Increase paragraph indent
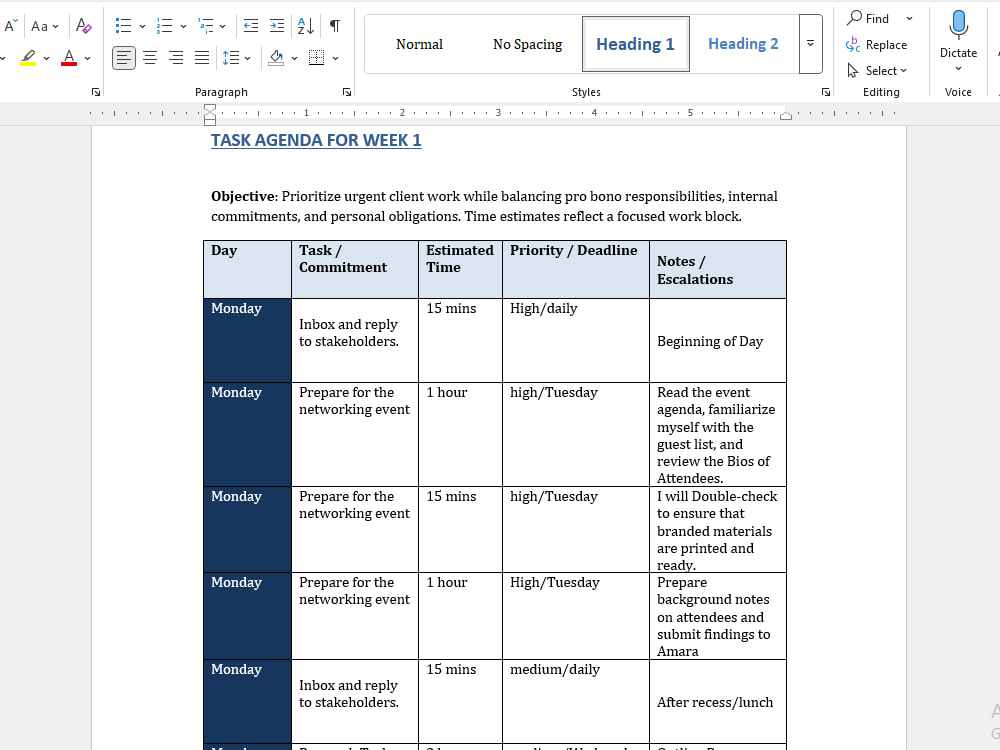 pos(277,26)
